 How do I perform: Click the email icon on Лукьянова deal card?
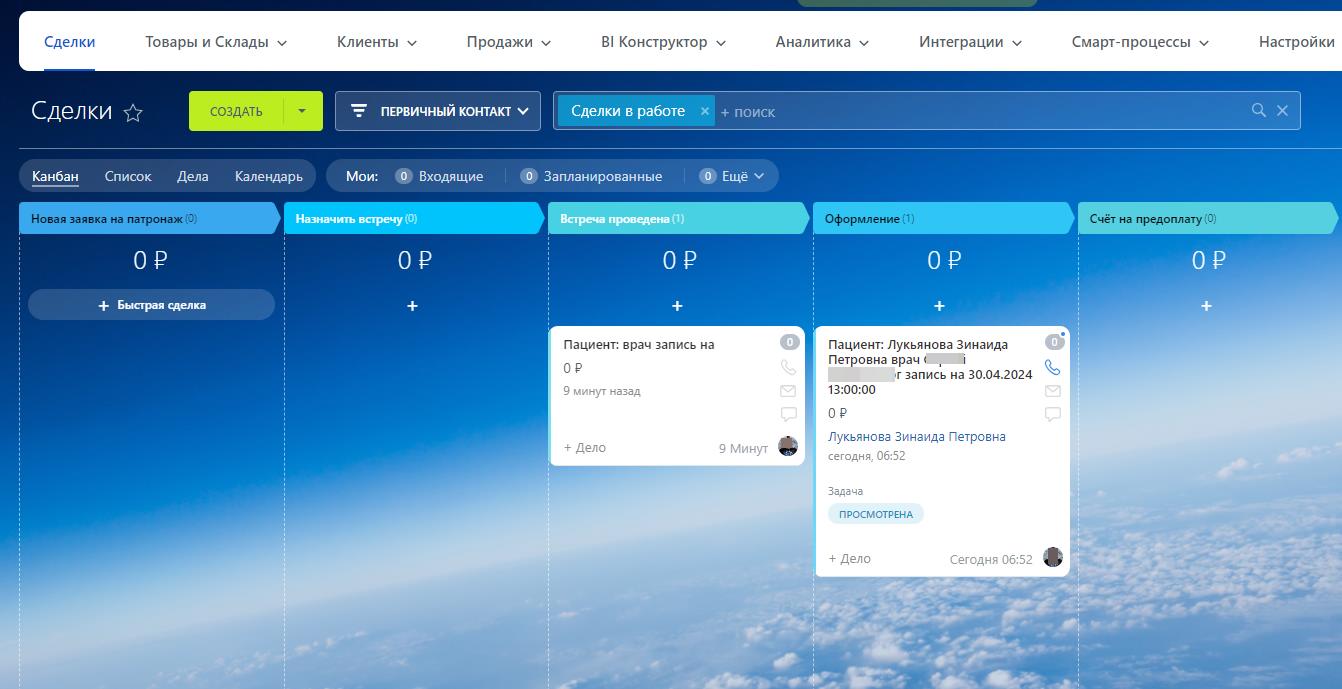pos(1052,391)
